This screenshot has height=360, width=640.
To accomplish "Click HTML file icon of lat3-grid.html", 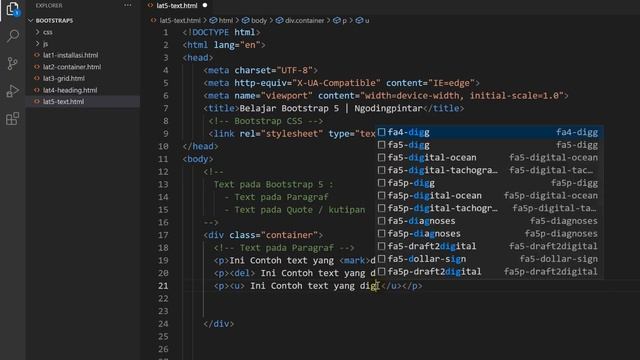I will pyautogui.click(x=37, y=78).
